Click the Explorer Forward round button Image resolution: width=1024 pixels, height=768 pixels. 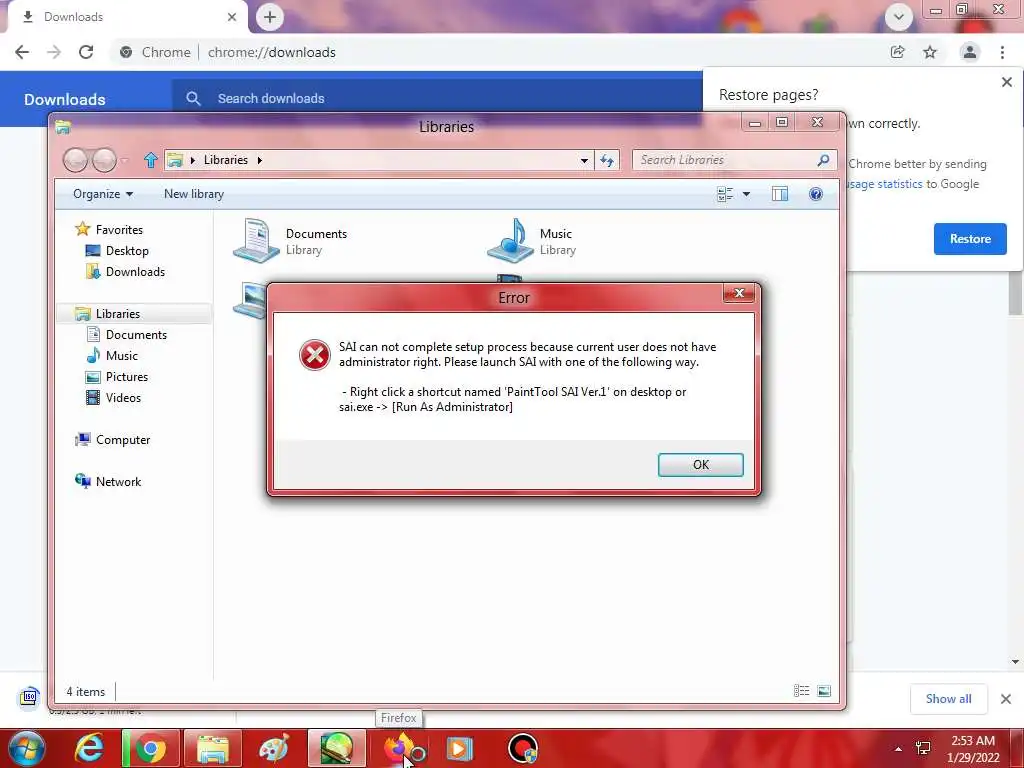coord(104,160)
